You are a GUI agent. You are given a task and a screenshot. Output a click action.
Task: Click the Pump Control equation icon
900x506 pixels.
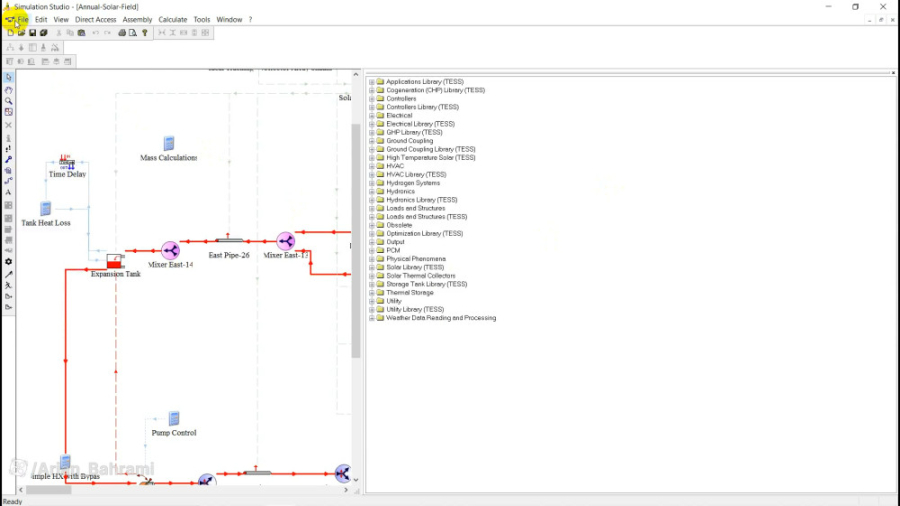174,419
